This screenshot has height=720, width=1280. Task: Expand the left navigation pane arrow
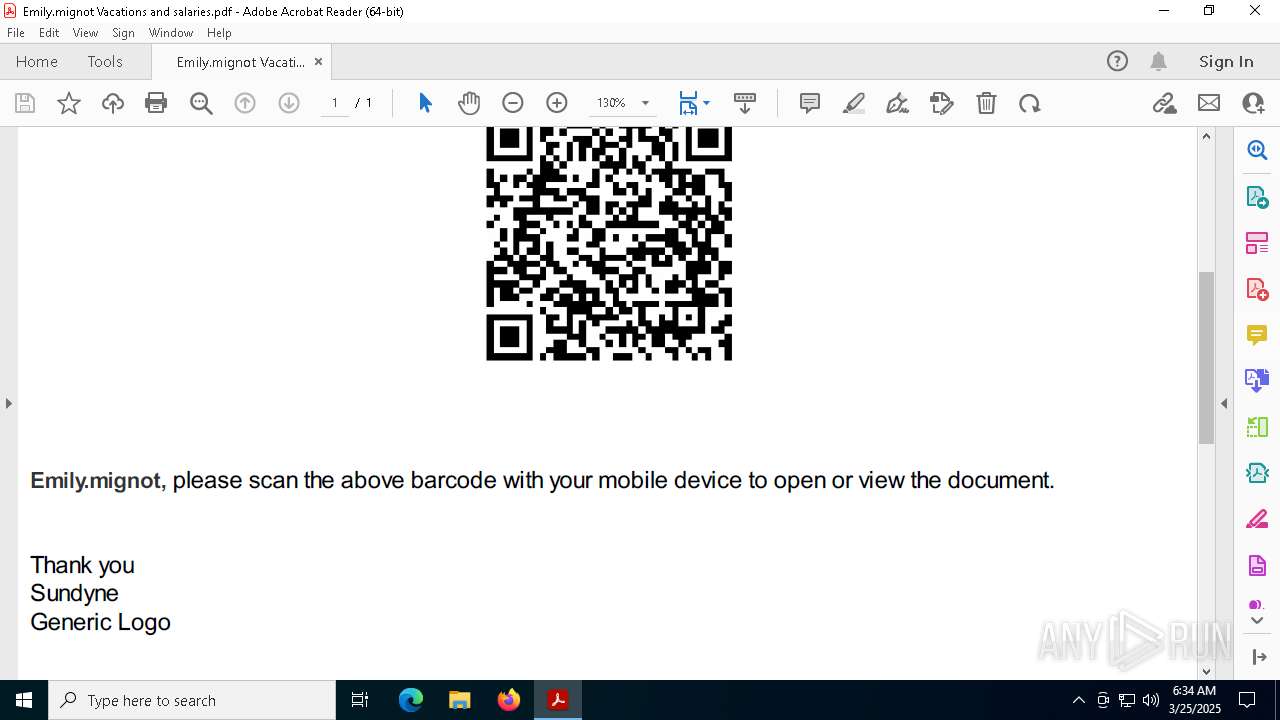[8, 403]
